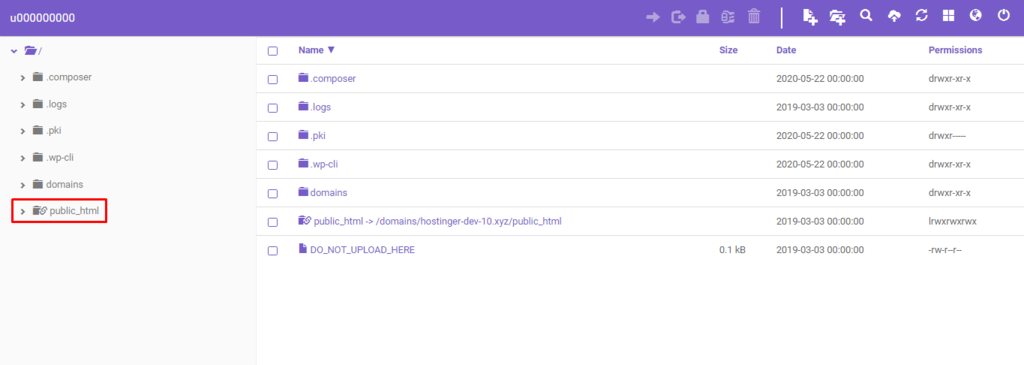The image size is (1024, 365).
Task: Open the .composer folder link in list
Action: (333, 78)
